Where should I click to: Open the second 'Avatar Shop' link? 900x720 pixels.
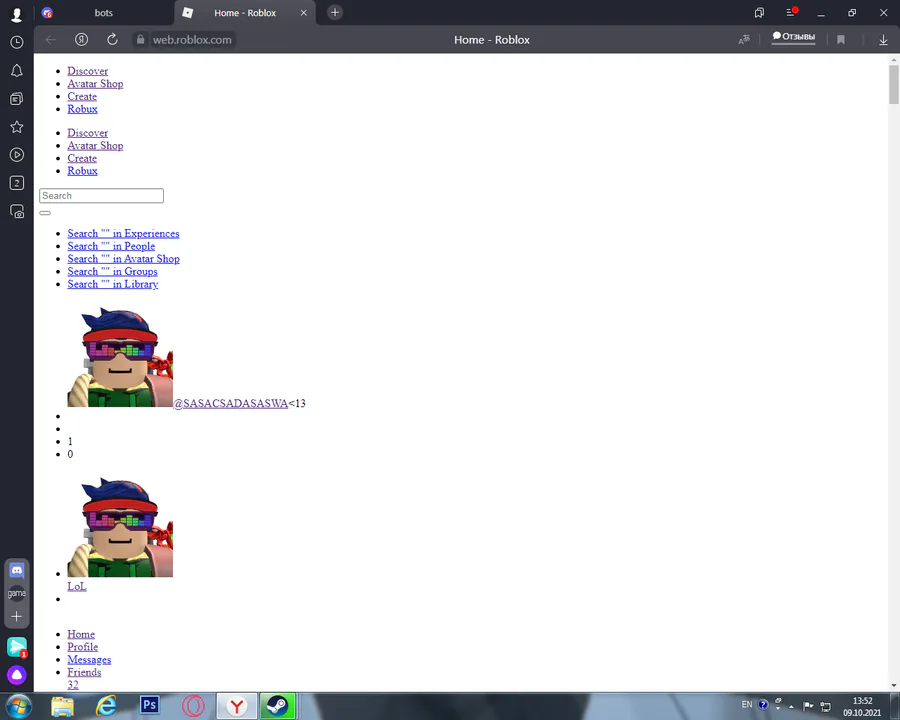point(95,146)
